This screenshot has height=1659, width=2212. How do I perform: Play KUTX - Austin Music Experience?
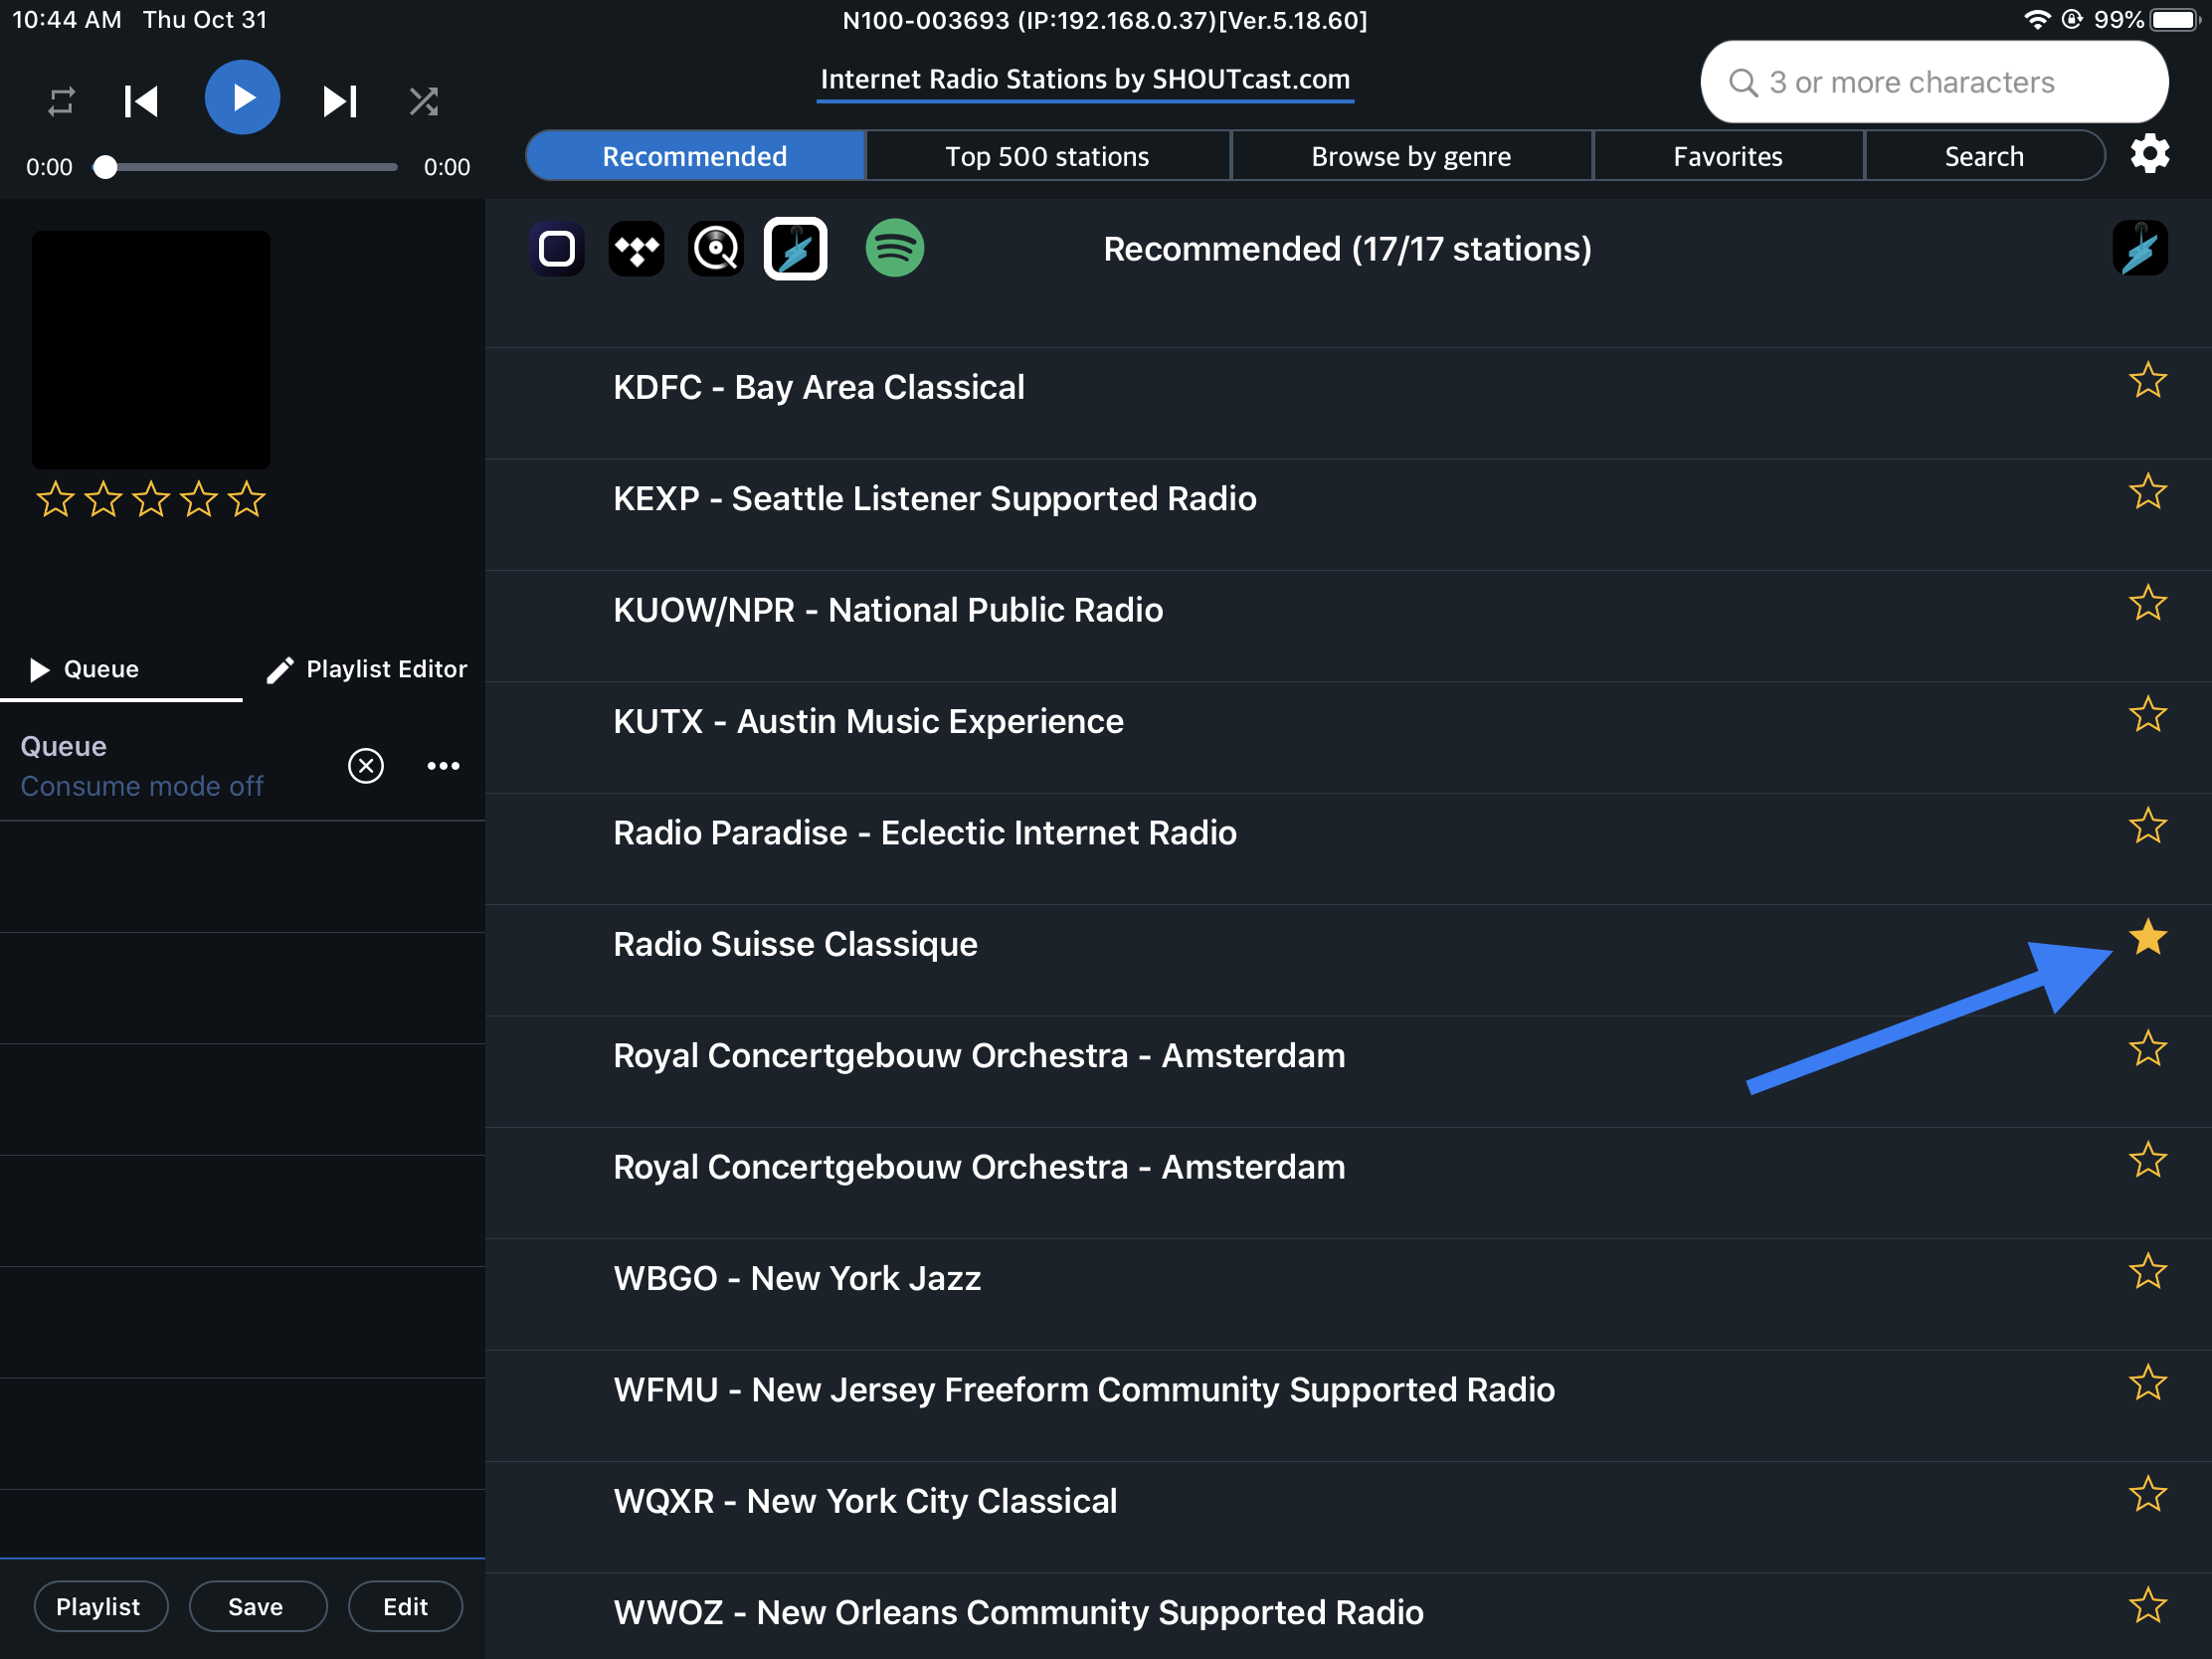[1348, 737]
